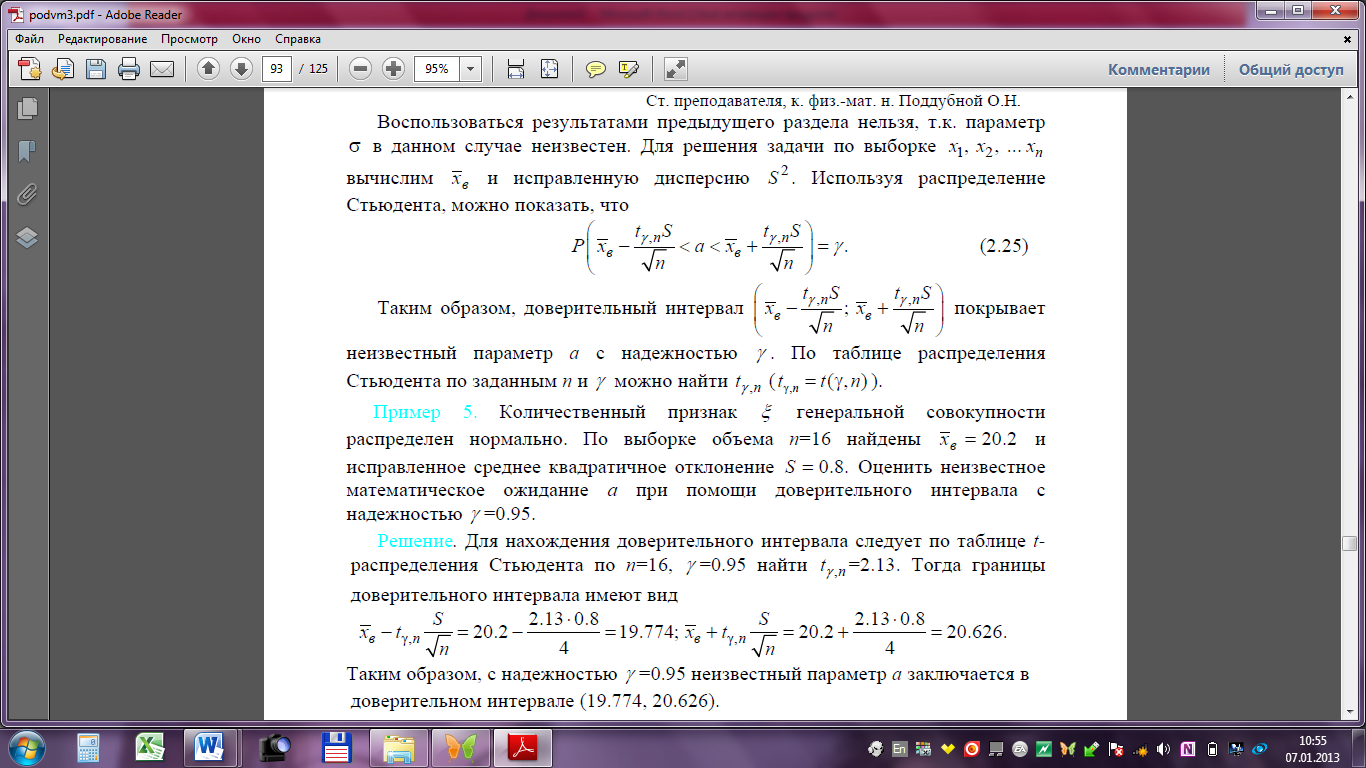Save the PDF using the floppy icon

click(96, 69)
